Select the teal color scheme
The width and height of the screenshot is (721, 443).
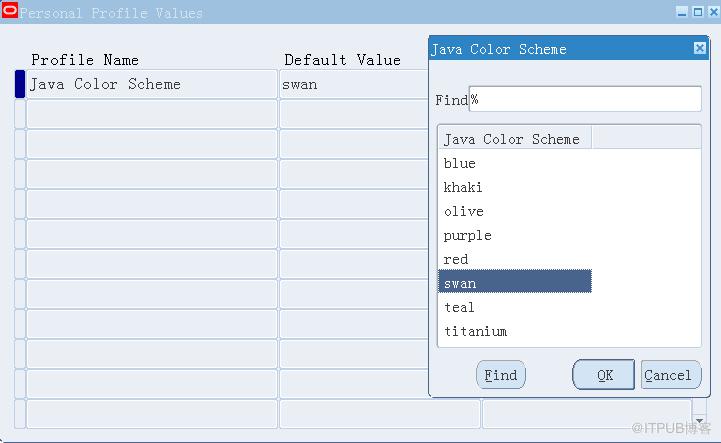point(459,307)
